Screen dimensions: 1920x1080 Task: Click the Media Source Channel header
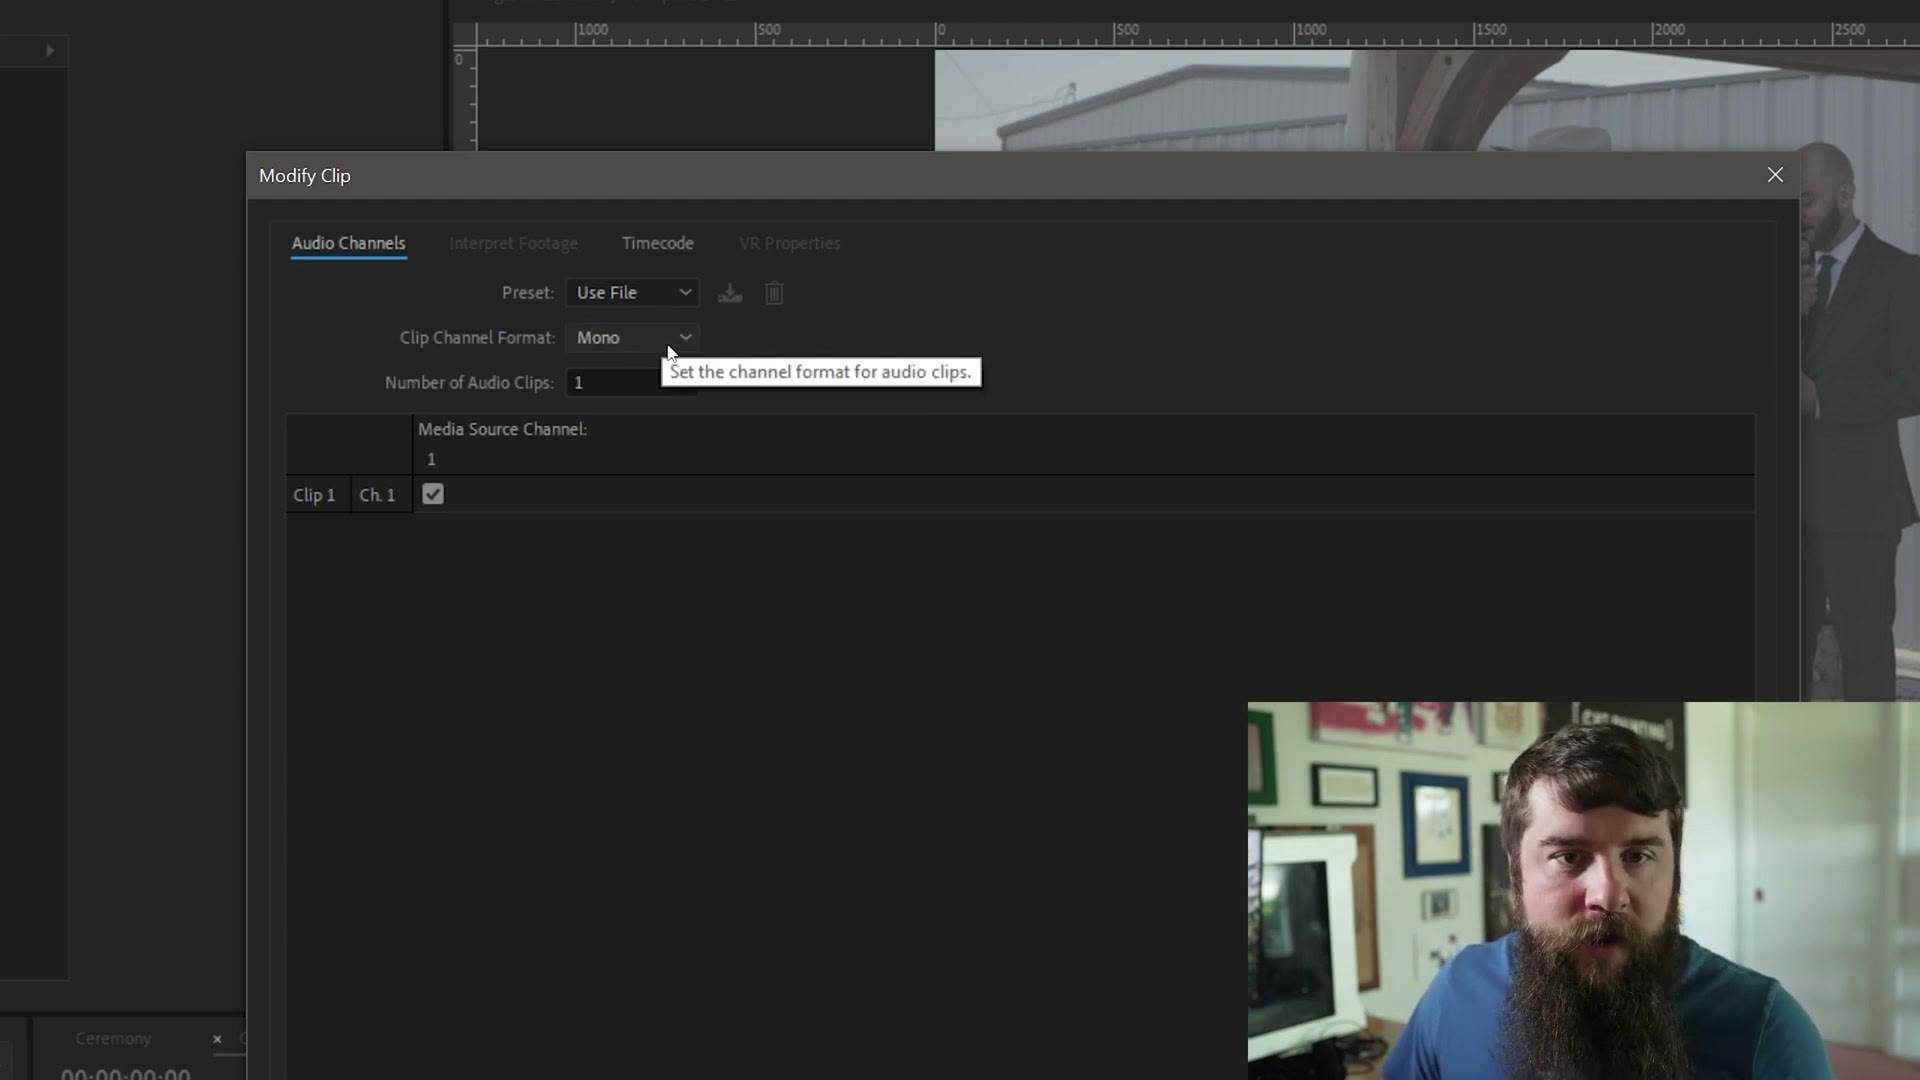(x=502, y=429)
